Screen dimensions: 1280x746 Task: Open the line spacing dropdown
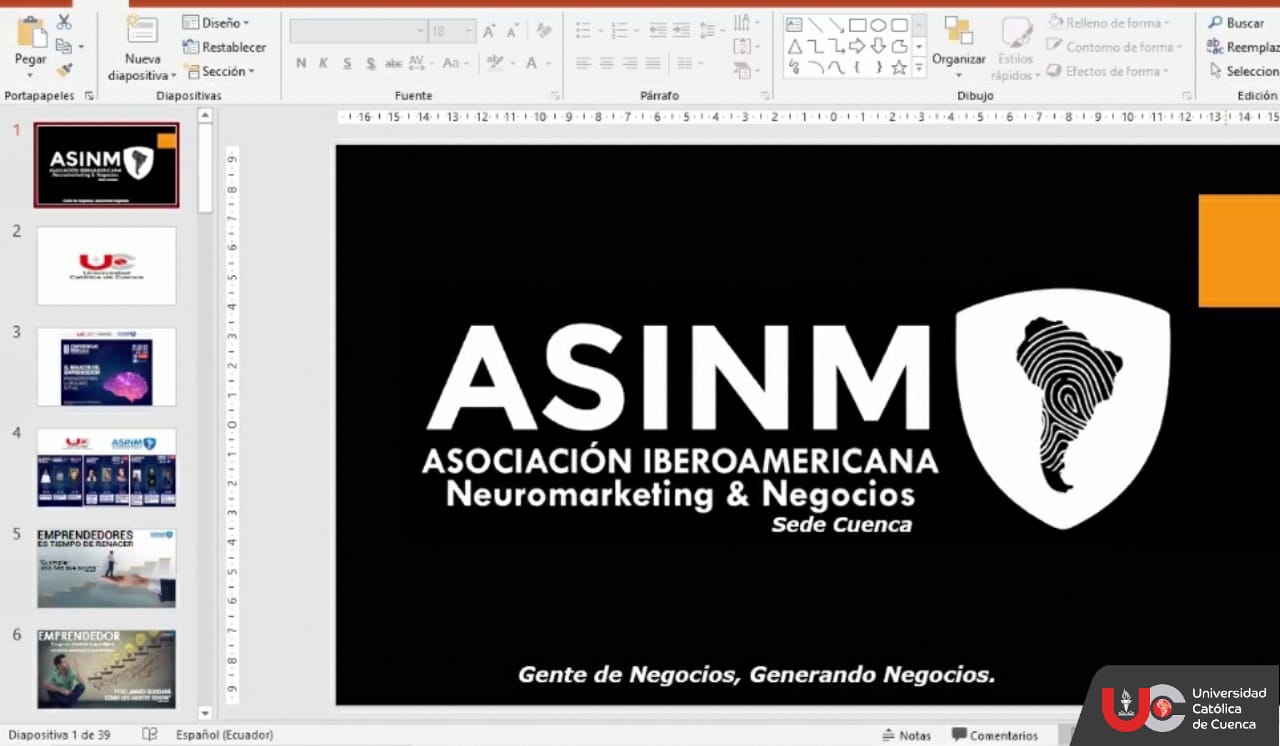tap(711, 31)
